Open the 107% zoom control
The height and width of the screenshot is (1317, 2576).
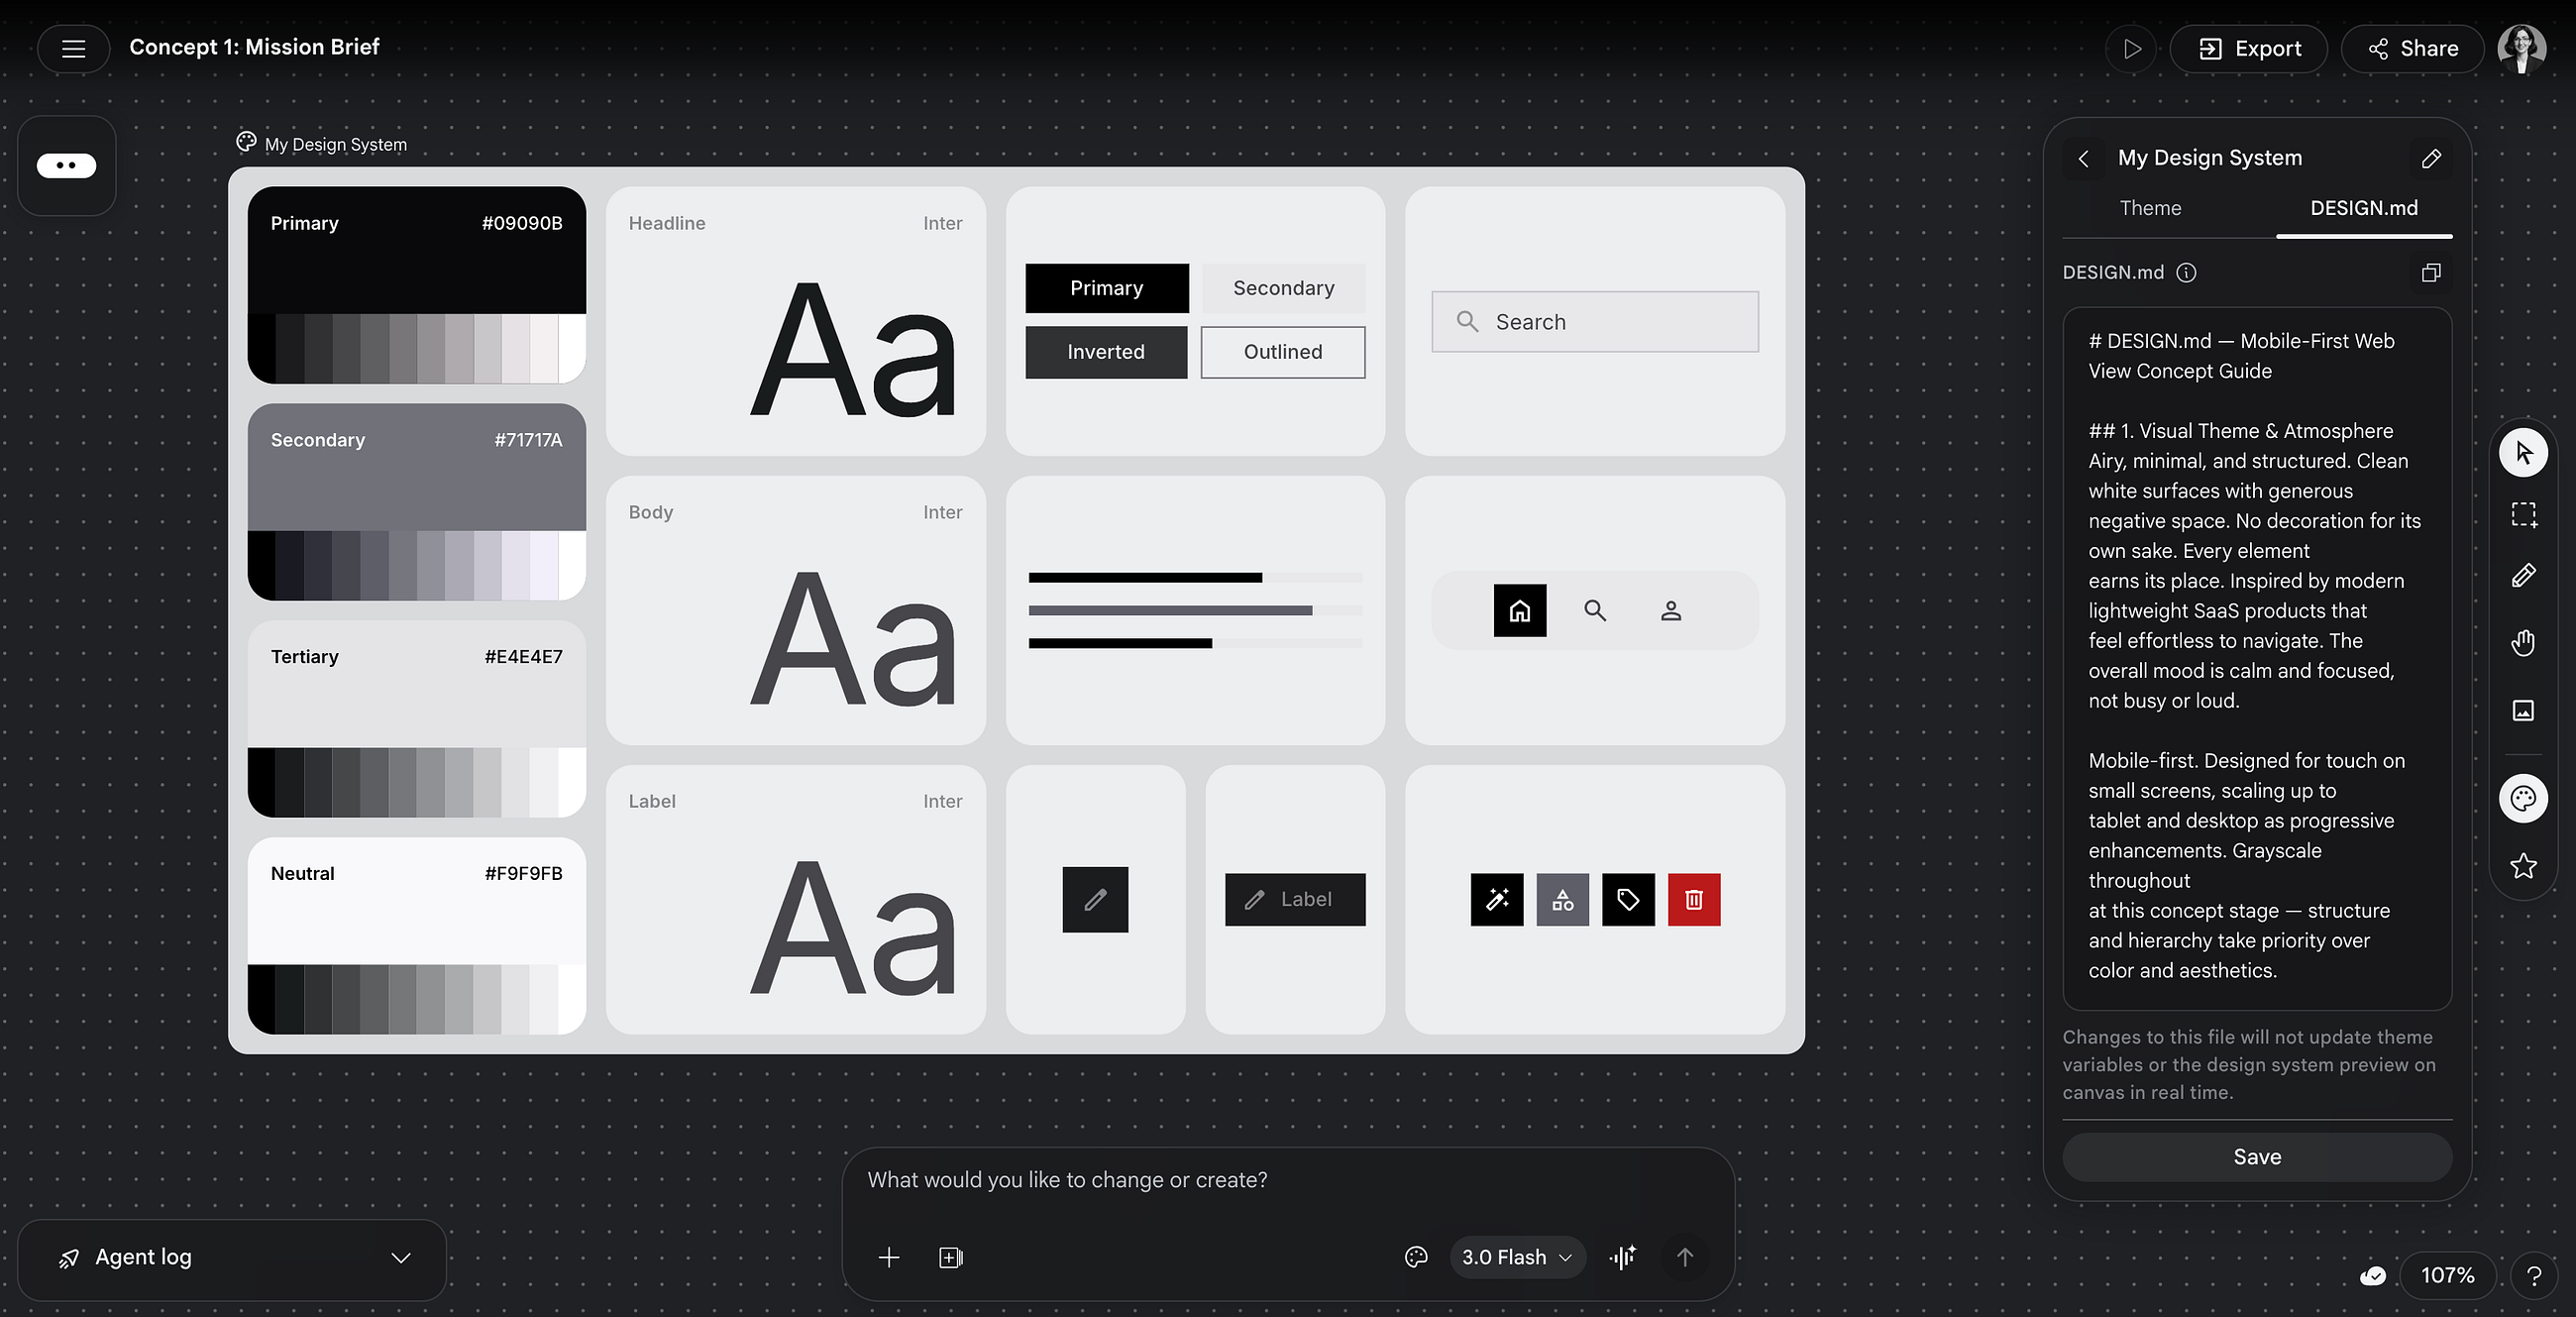(2447, 1276)
